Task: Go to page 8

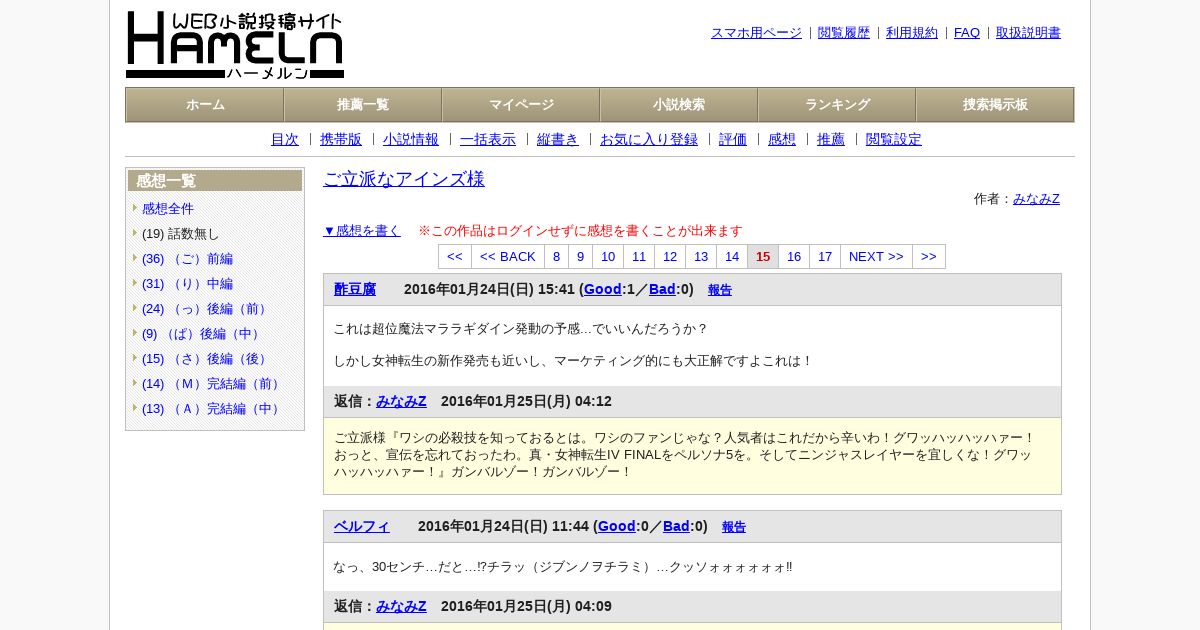Action: tap(557, 257)
